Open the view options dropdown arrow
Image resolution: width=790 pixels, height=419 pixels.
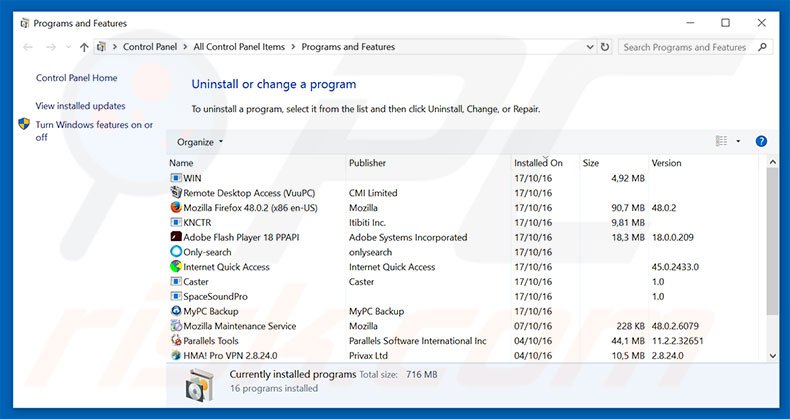click(x=738, y=142)
